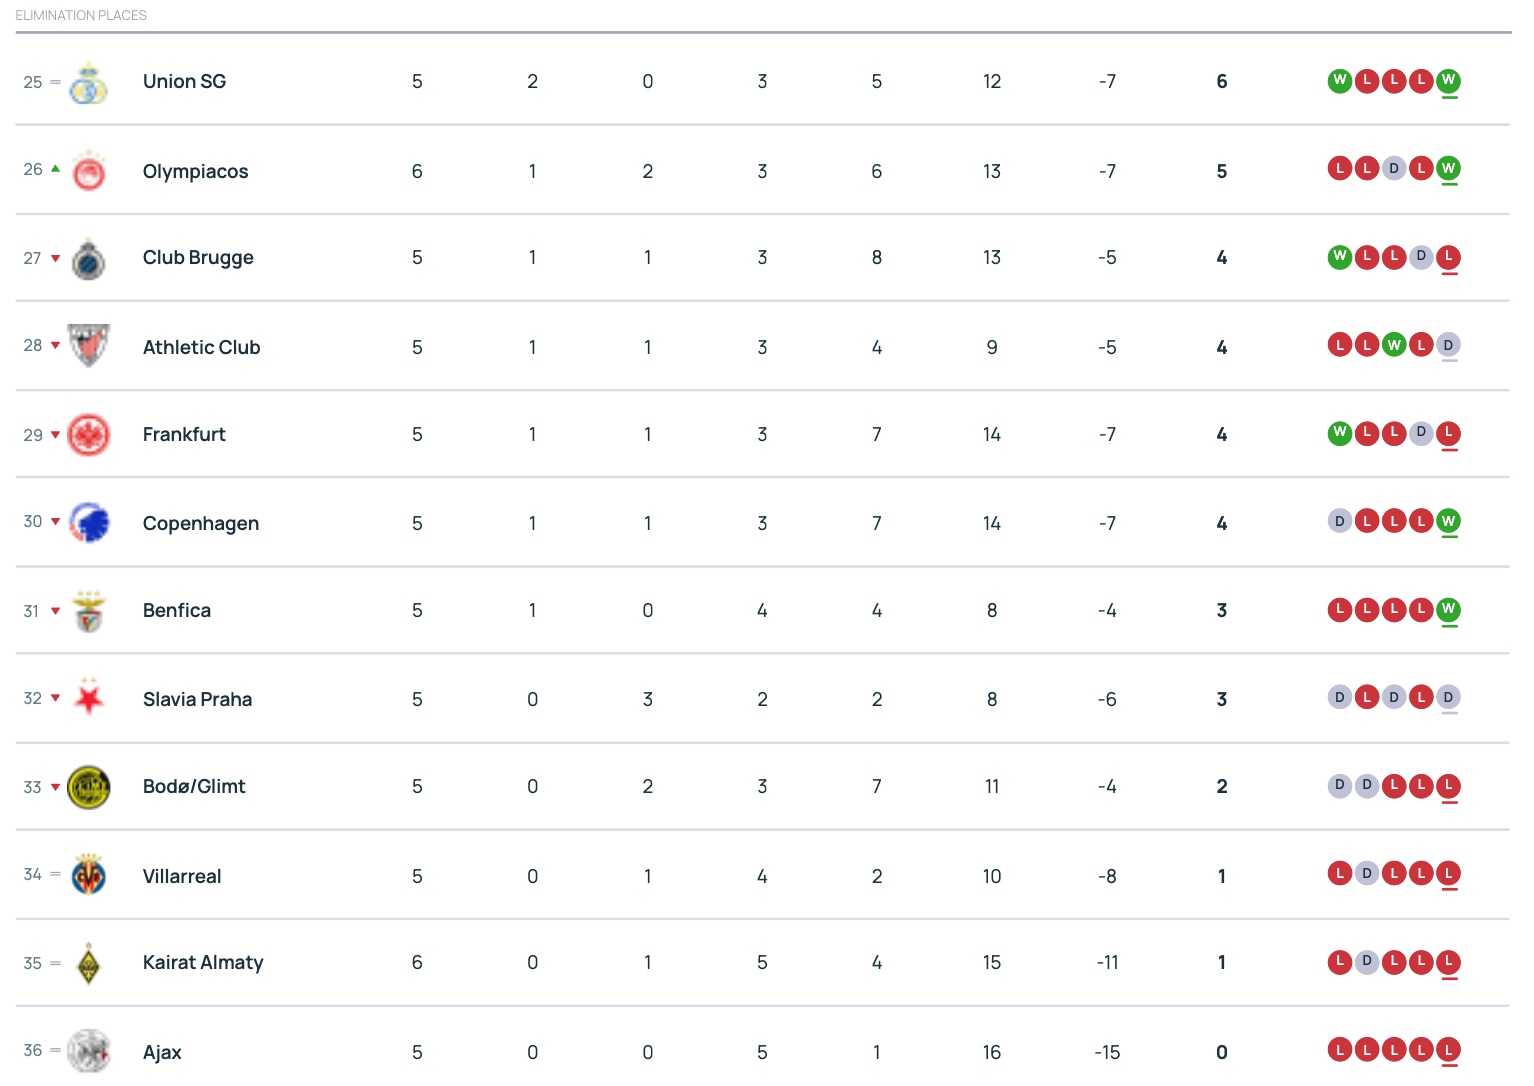
Task: Click Copenhagen's first draw form badge
Action: click(1339, 521)
